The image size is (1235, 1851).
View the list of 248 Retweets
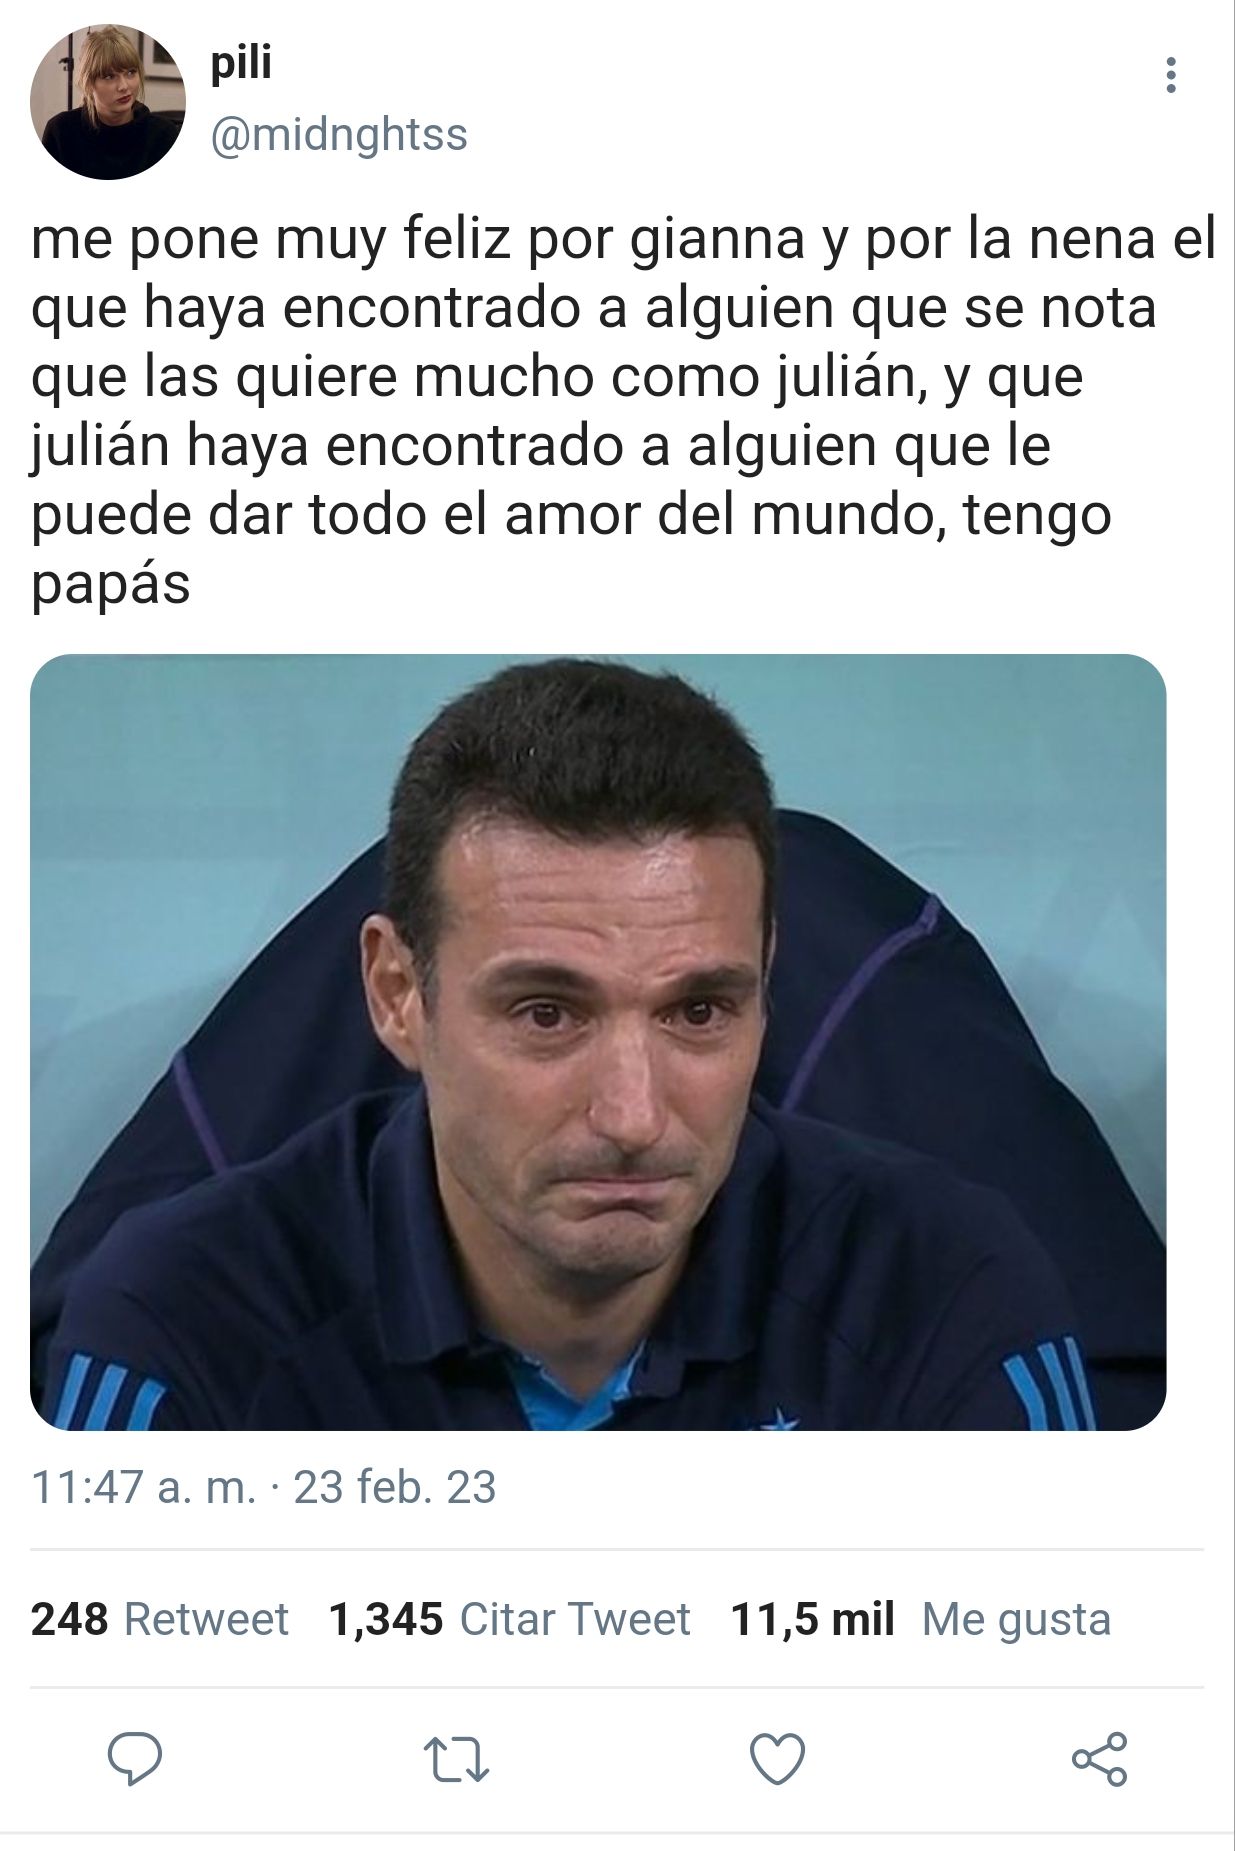(x=160, y=1619)
